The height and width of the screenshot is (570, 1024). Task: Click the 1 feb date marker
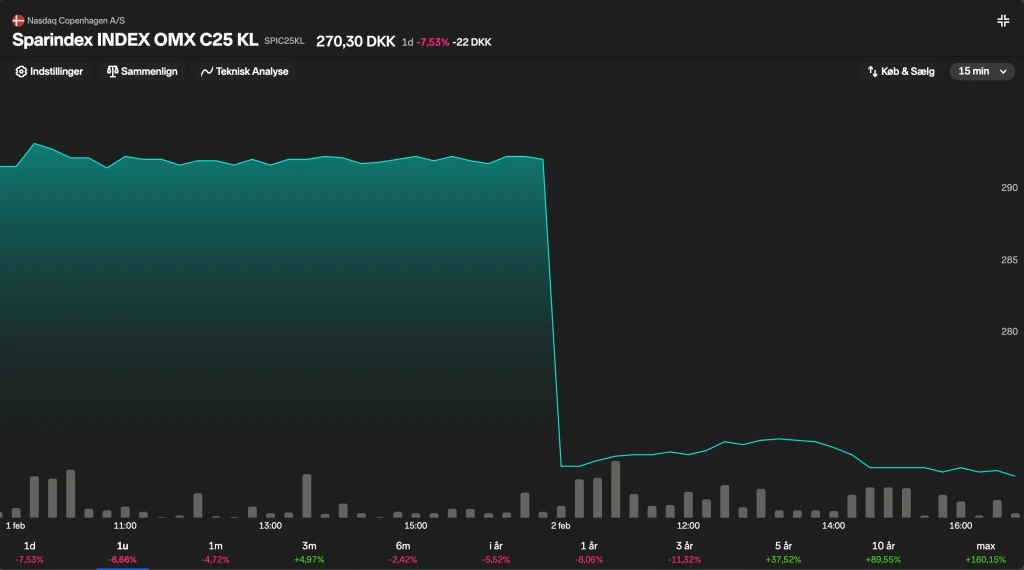(15, 526)
